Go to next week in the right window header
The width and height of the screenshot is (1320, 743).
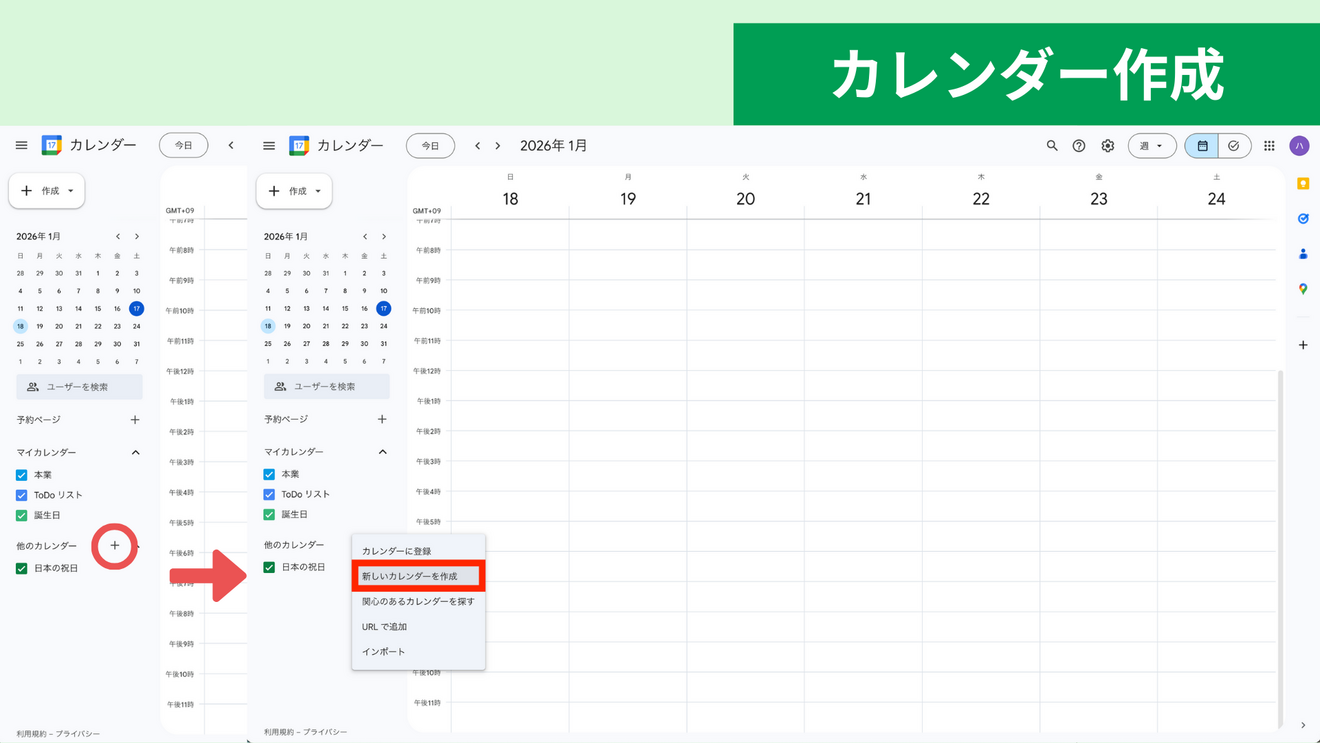point(498,146)
